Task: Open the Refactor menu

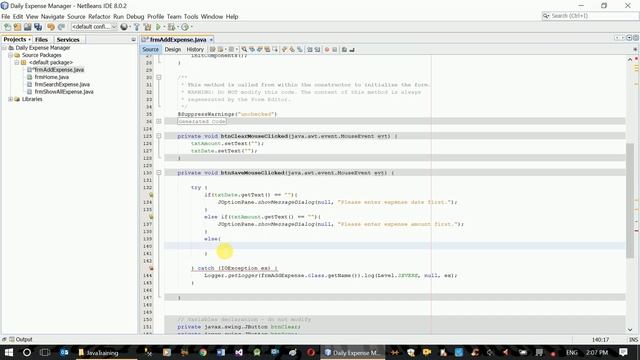Action: pyautogui.click(x=99, y=17)
